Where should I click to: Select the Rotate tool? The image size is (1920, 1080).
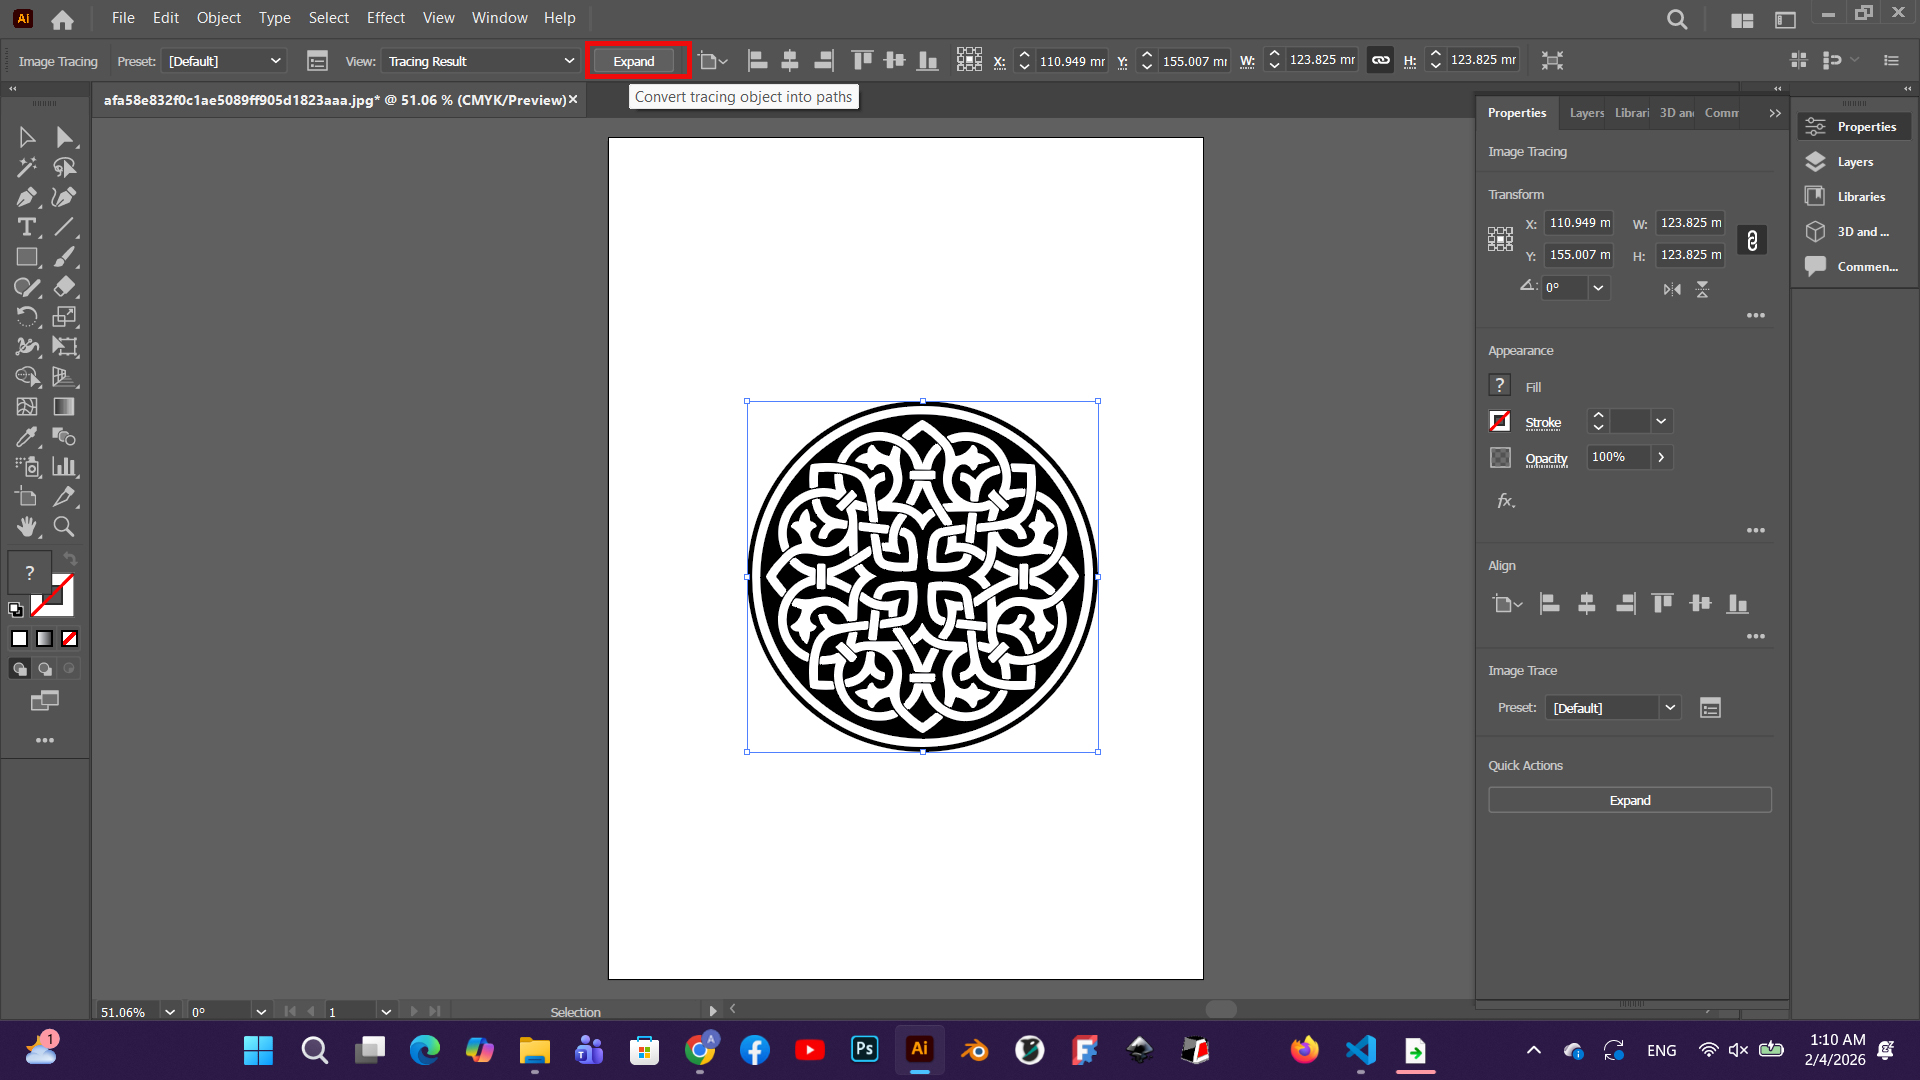(27, 317)
